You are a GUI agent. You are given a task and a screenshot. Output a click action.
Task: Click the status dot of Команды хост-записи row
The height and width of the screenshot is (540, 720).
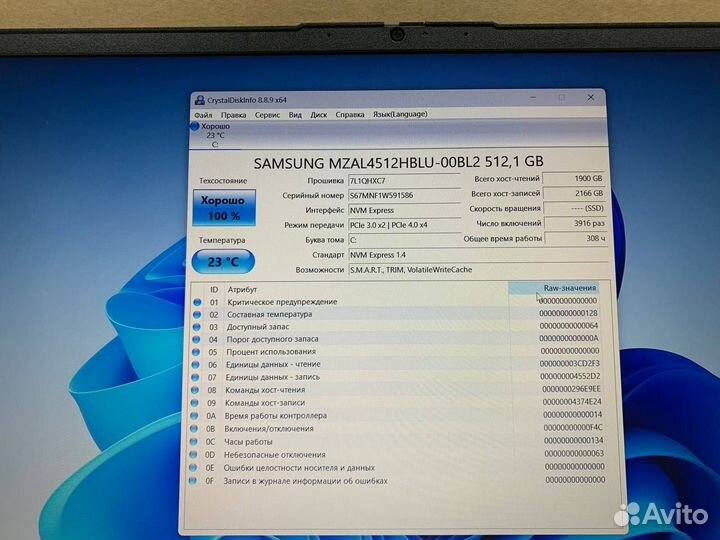tap(195, 403)
